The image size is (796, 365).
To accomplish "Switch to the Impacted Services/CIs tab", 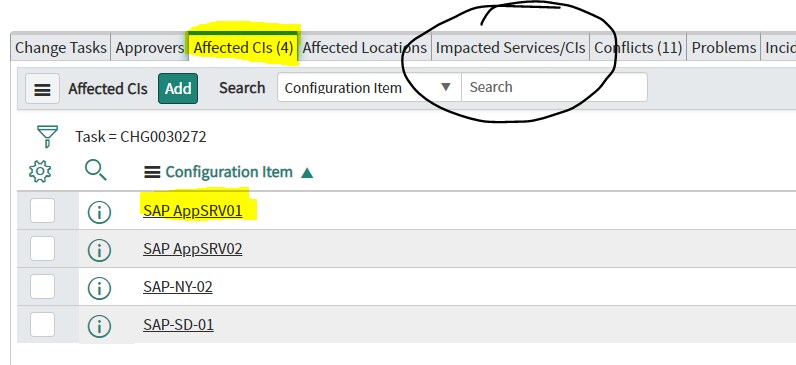I will point(510,48).
